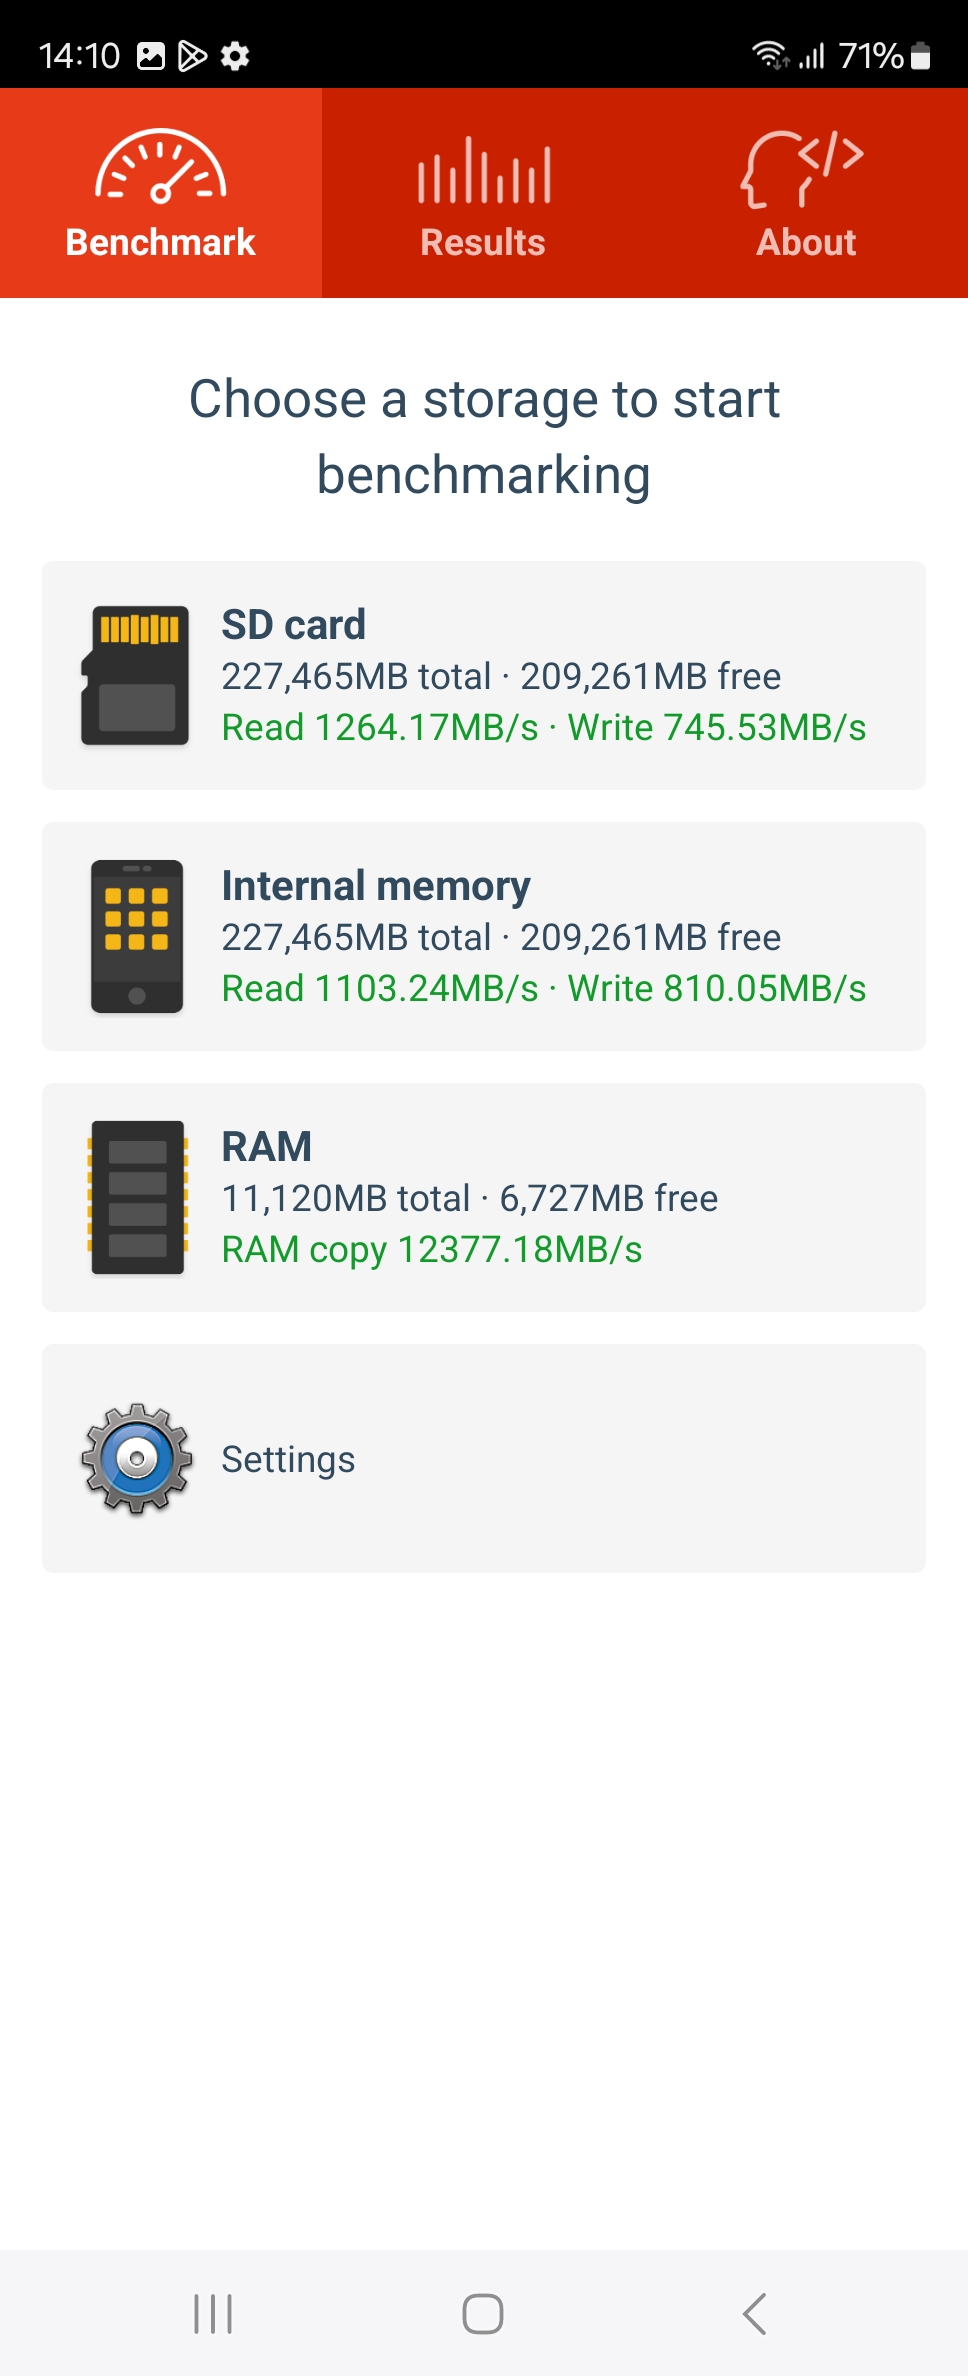Switch to the About tab label

click(x=806, y=243)
